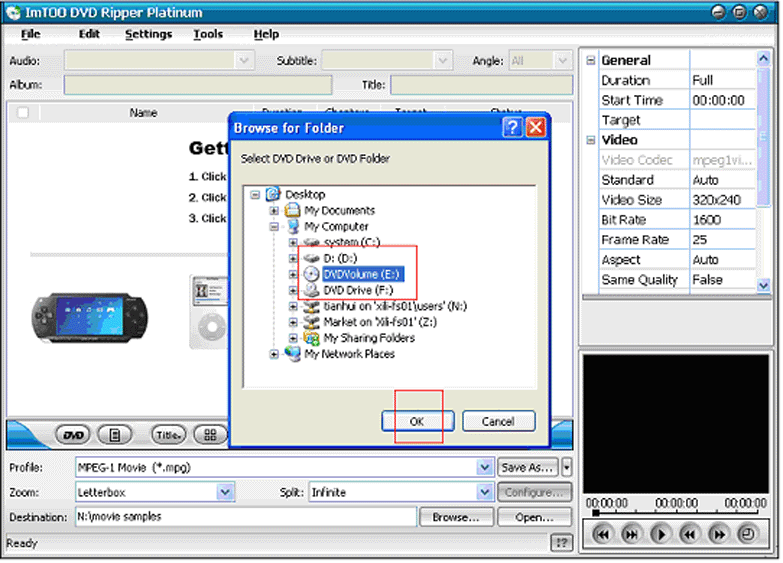Open the Edit menu
783x563 pixels.
click(89, 34)
